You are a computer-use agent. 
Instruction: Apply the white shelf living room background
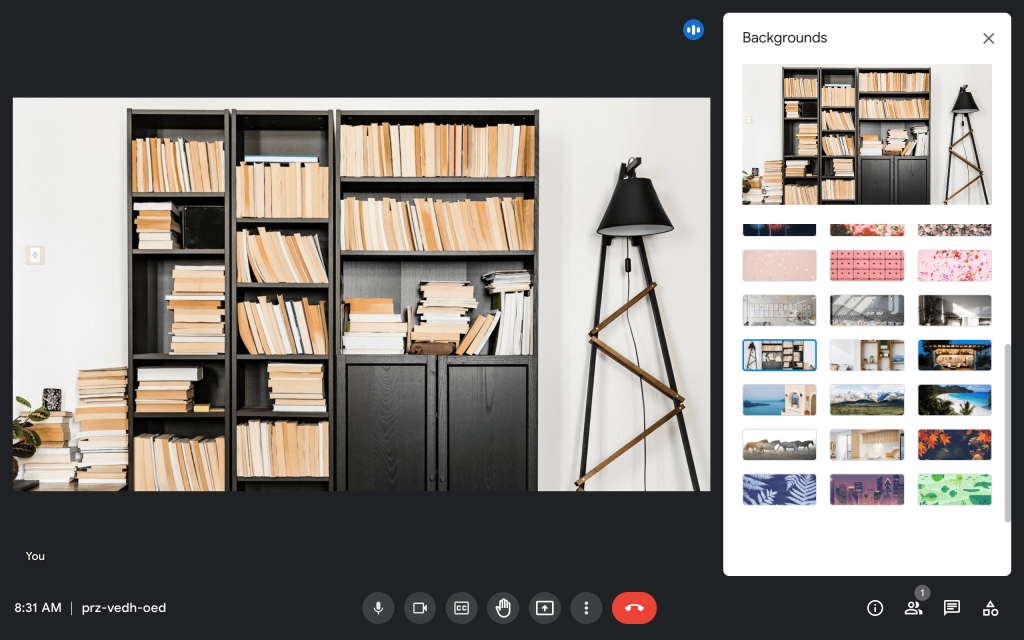pos(867,355)
